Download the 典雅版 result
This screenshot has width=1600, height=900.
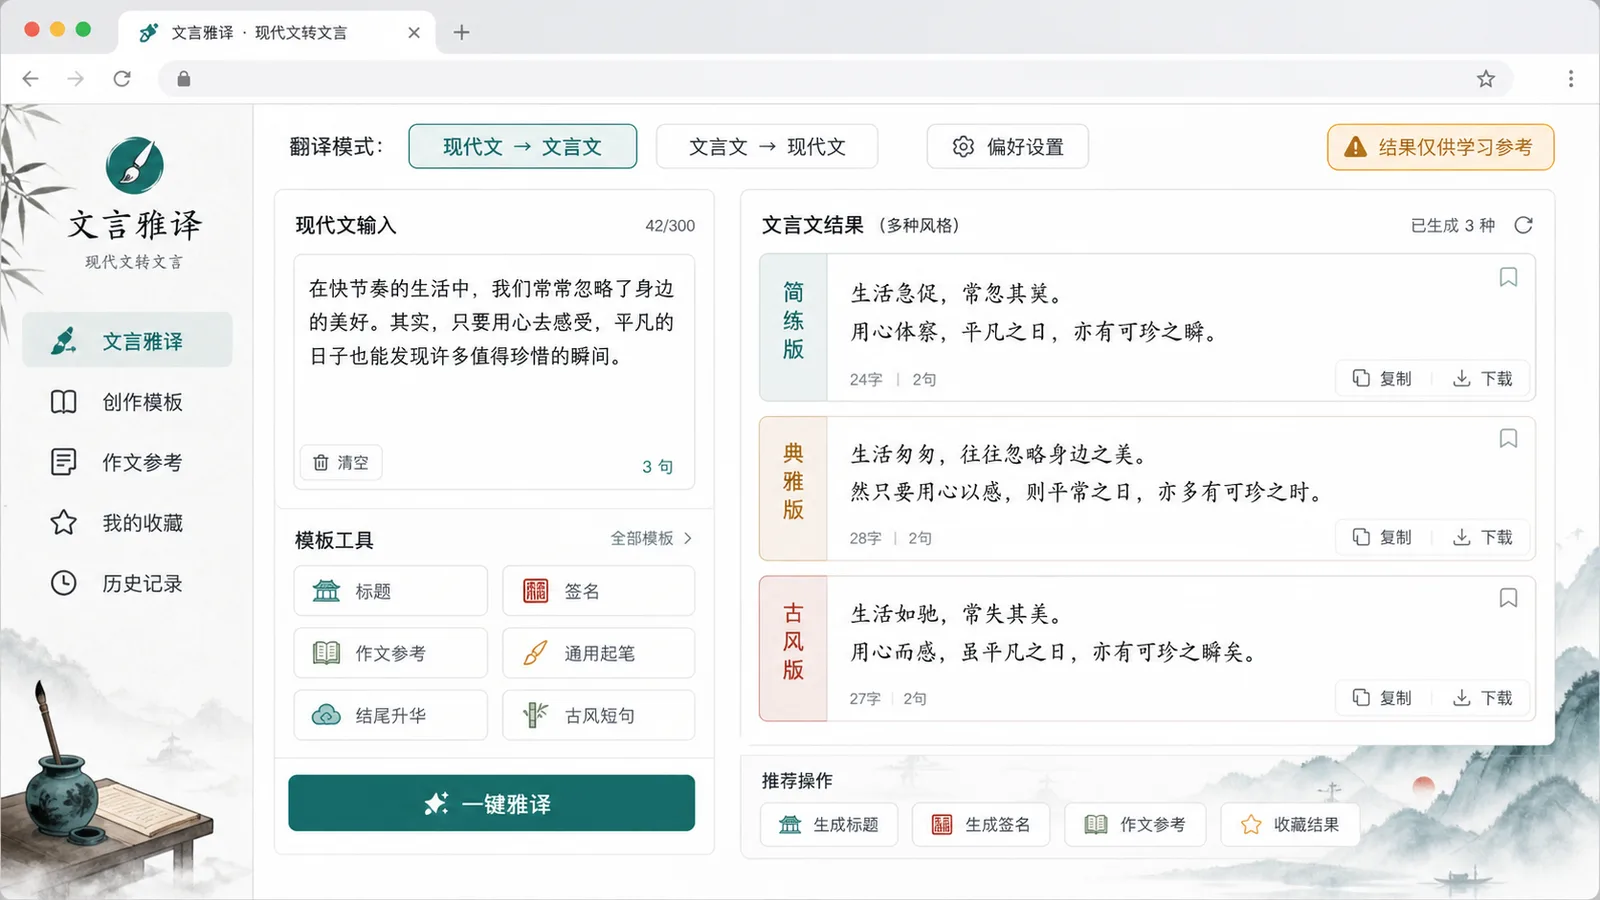1483,537
